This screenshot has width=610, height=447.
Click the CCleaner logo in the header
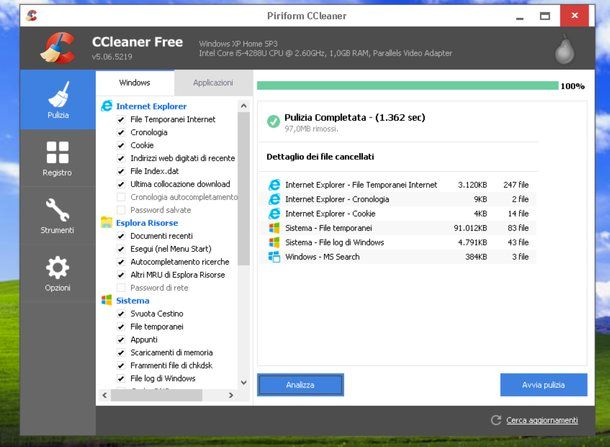tap(58, 48)
